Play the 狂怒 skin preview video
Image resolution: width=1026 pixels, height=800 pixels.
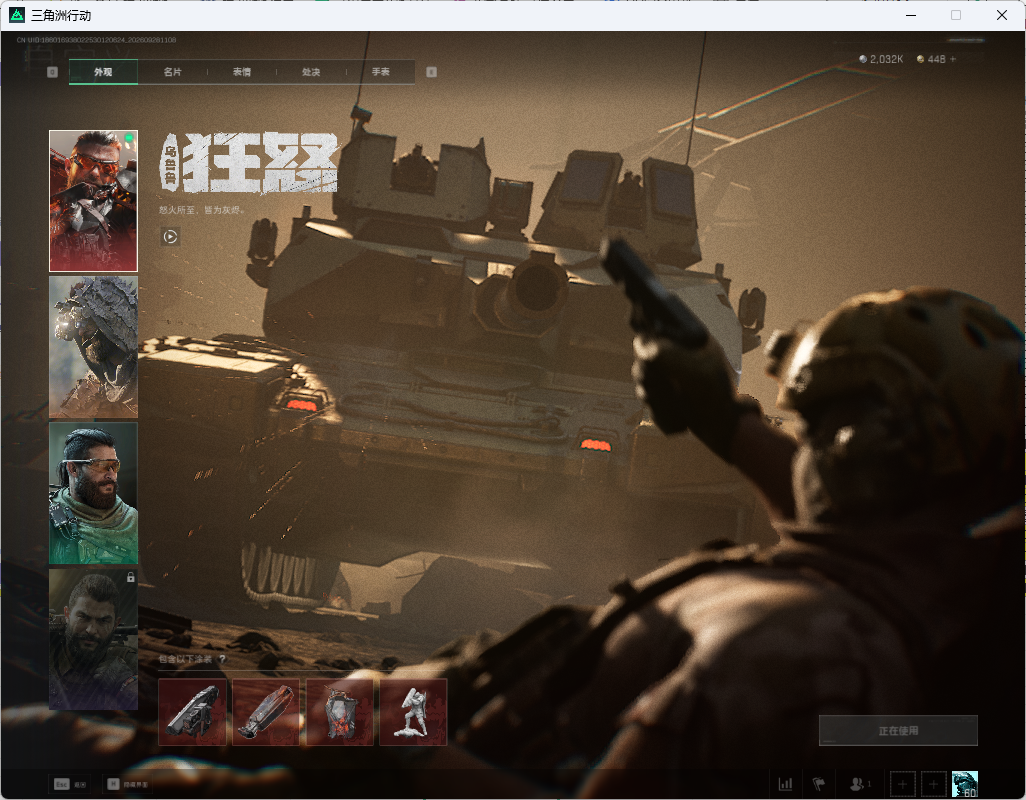tap(170, 237)
